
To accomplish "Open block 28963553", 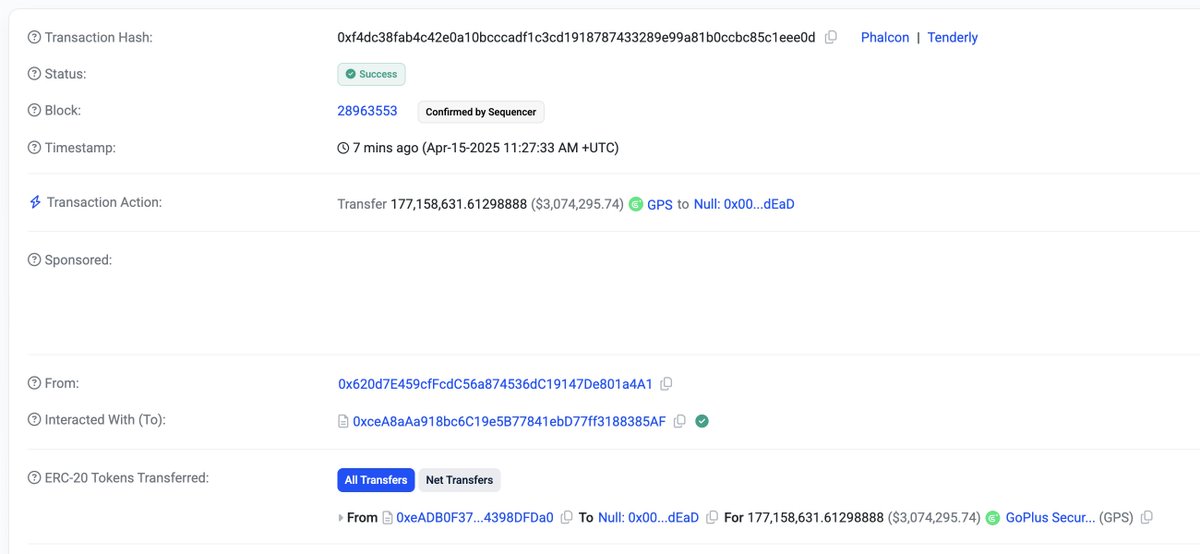I will tap(367, 111).
